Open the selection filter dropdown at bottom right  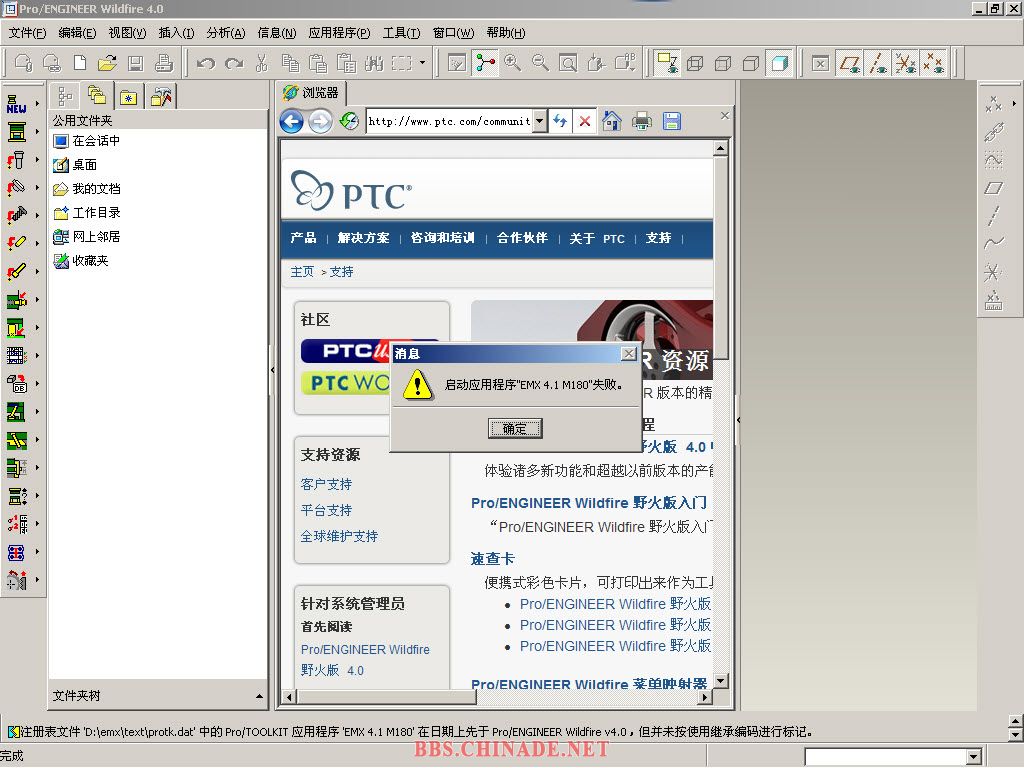[x=974, y=756]
